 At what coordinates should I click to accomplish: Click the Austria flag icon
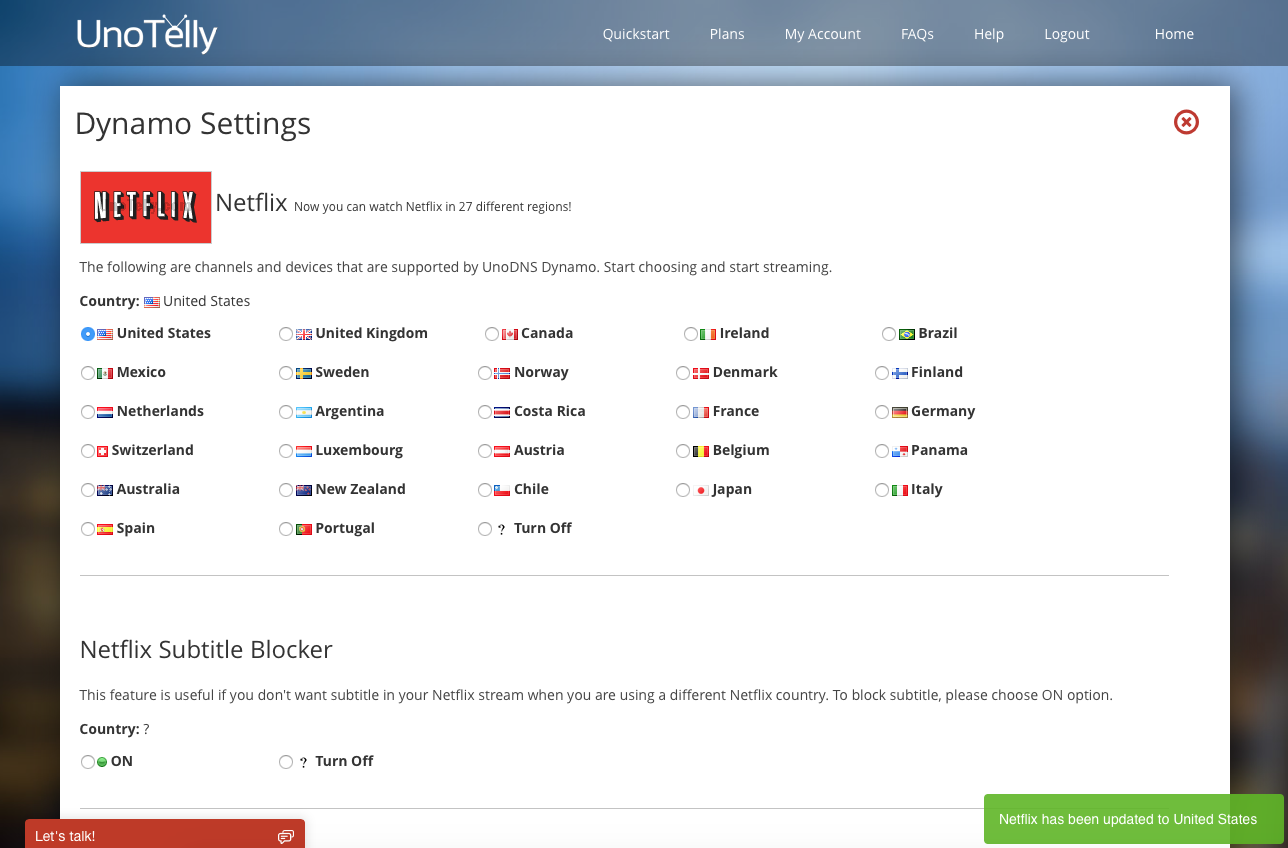(502, 451)
